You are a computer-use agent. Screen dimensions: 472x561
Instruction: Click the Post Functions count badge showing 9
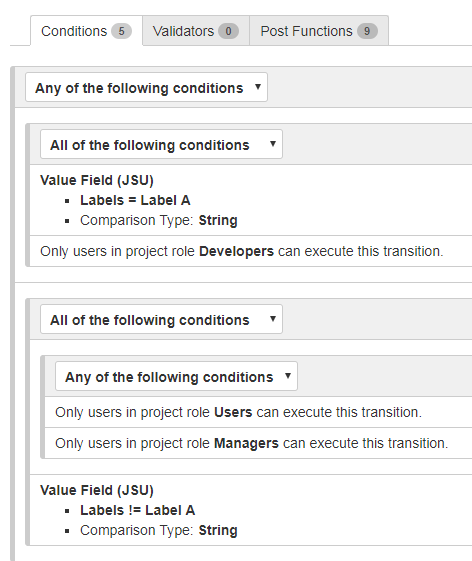(367, 31)
